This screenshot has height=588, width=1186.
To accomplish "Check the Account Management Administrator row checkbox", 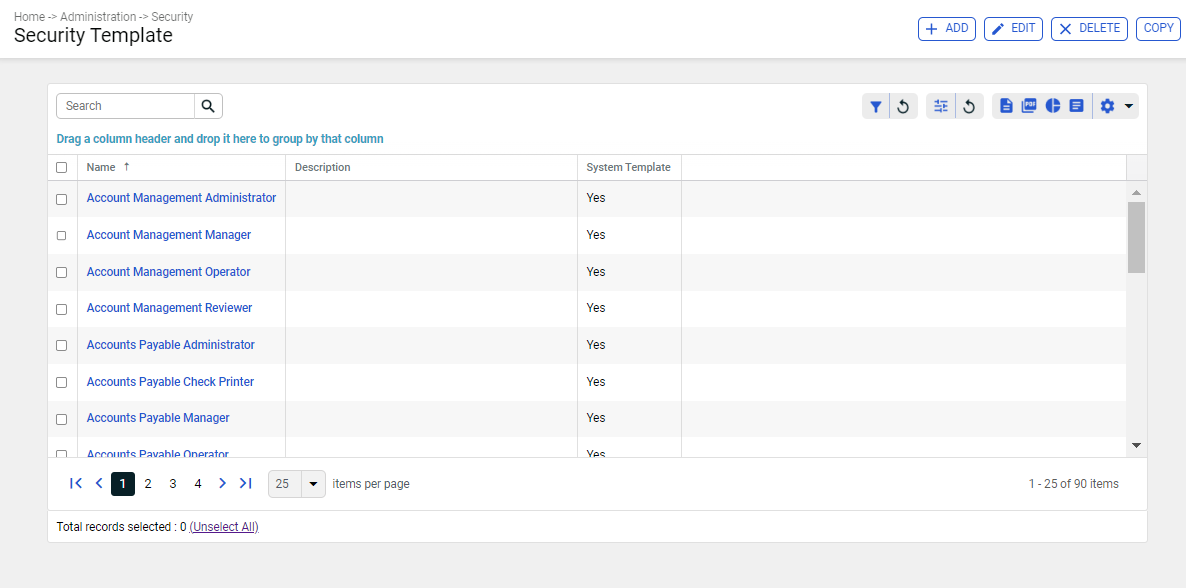I will (61, 199).
